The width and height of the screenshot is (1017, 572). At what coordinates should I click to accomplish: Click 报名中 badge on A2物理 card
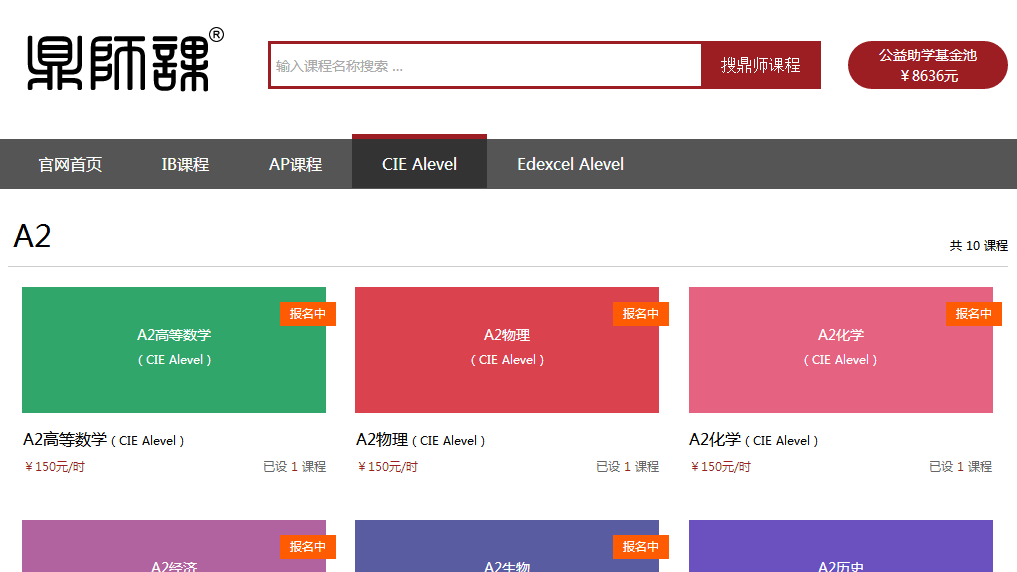tap(640, 314)
